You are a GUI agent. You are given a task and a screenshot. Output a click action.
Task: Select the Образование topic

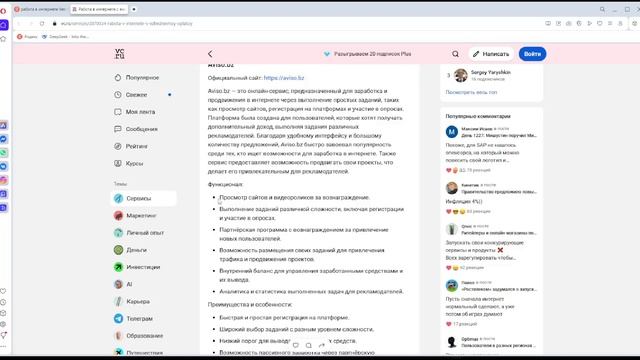click(x=144, y=336)
